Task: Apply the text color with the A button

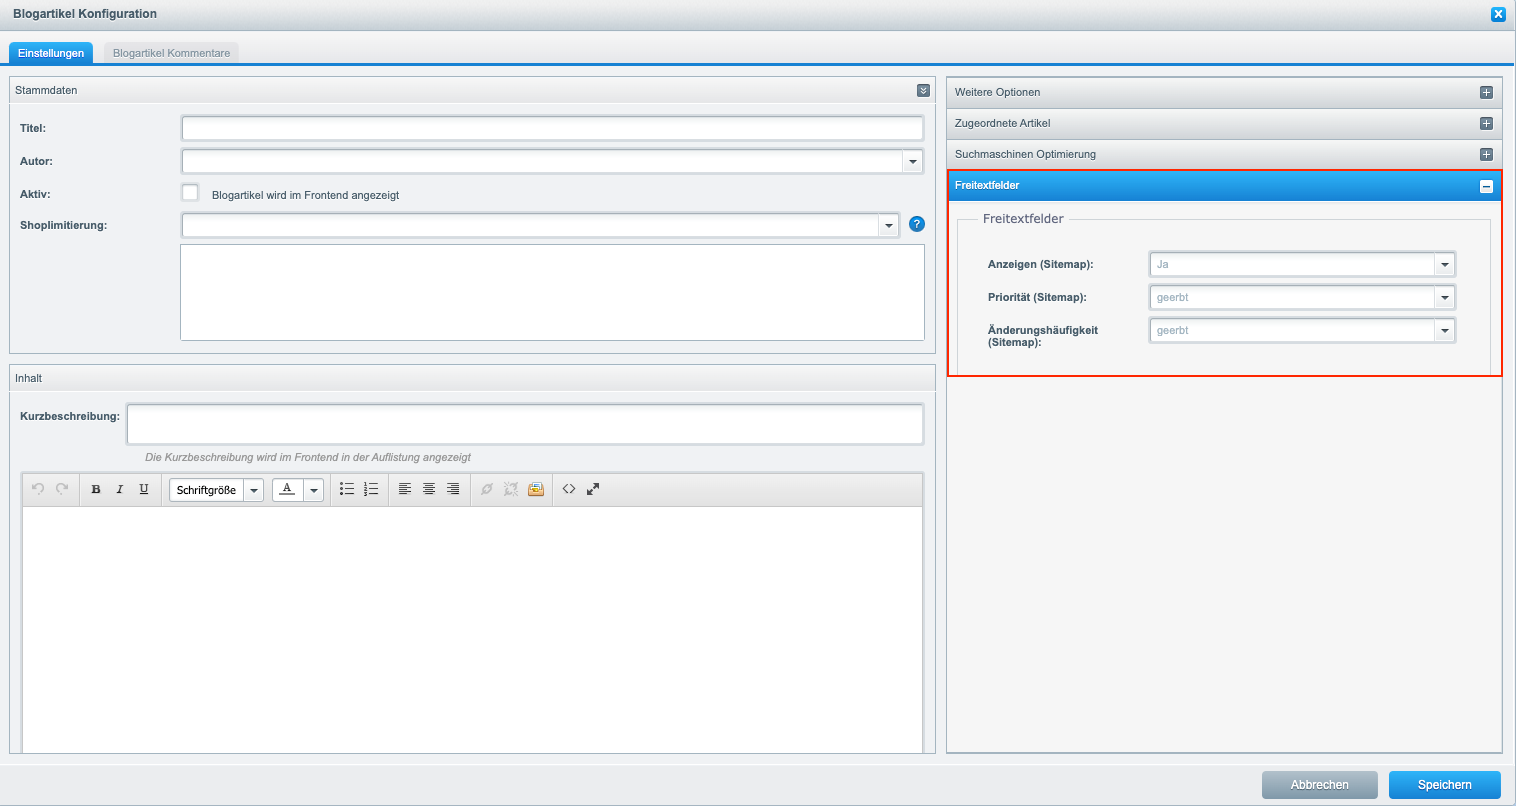Action: 288,489
